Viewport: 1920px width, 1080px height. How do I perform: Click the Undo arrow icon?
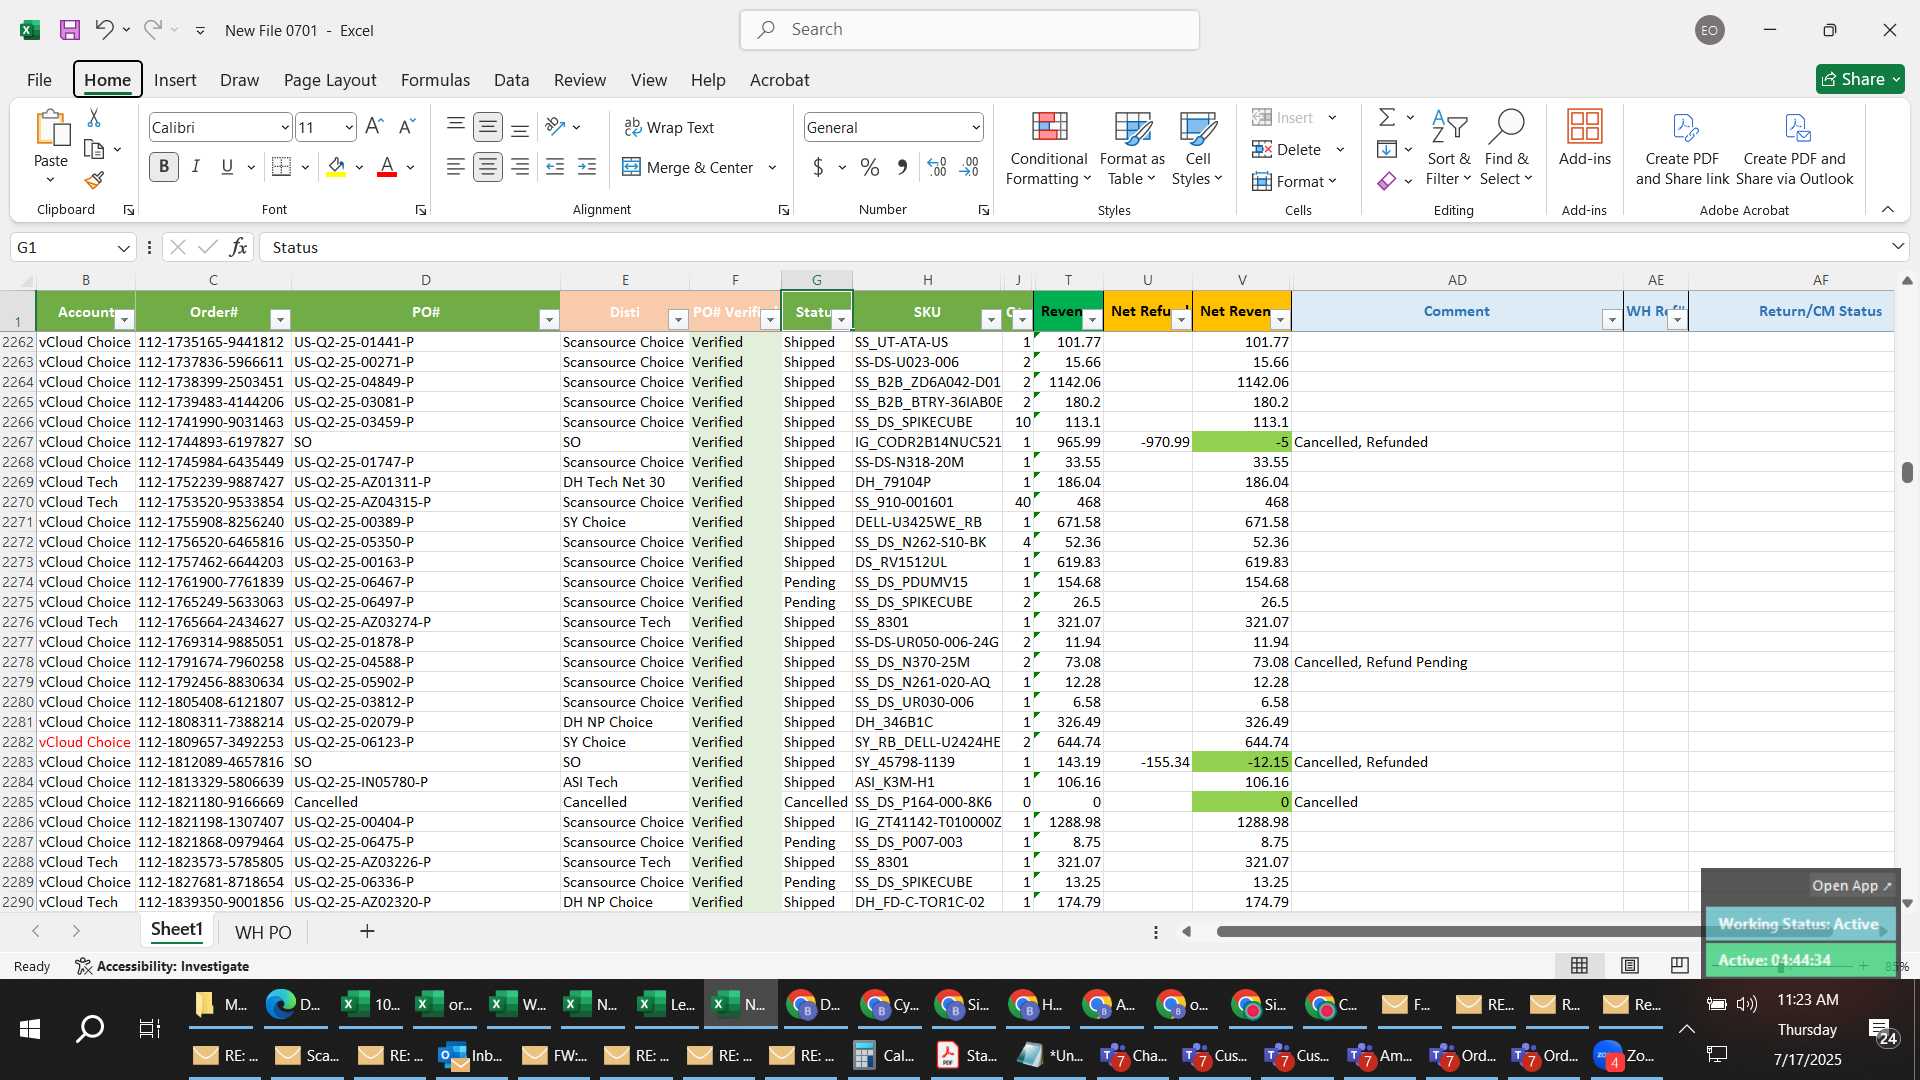point(104,30)
